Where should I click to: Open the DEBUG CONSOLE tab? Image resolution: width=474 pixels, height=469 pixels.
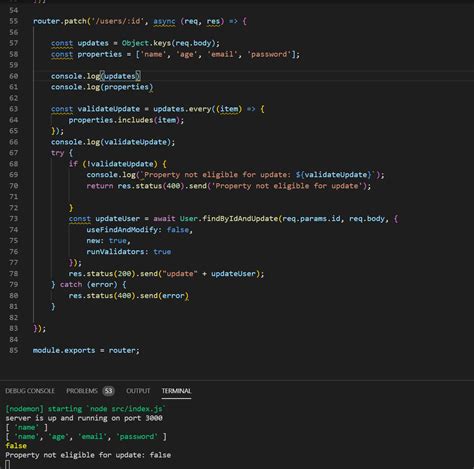[x=30, y=391]
